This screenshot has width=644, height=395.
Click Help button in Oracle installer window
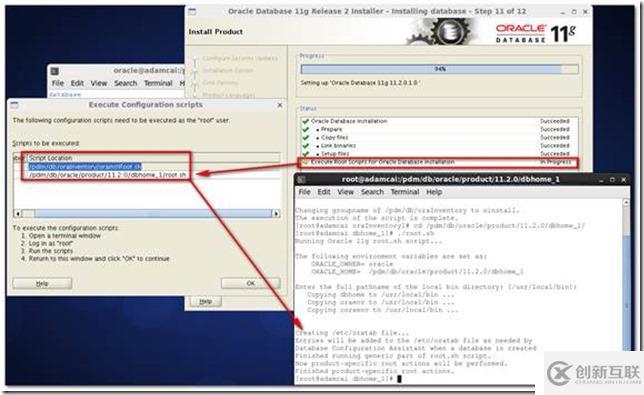[x=205, y=301]
